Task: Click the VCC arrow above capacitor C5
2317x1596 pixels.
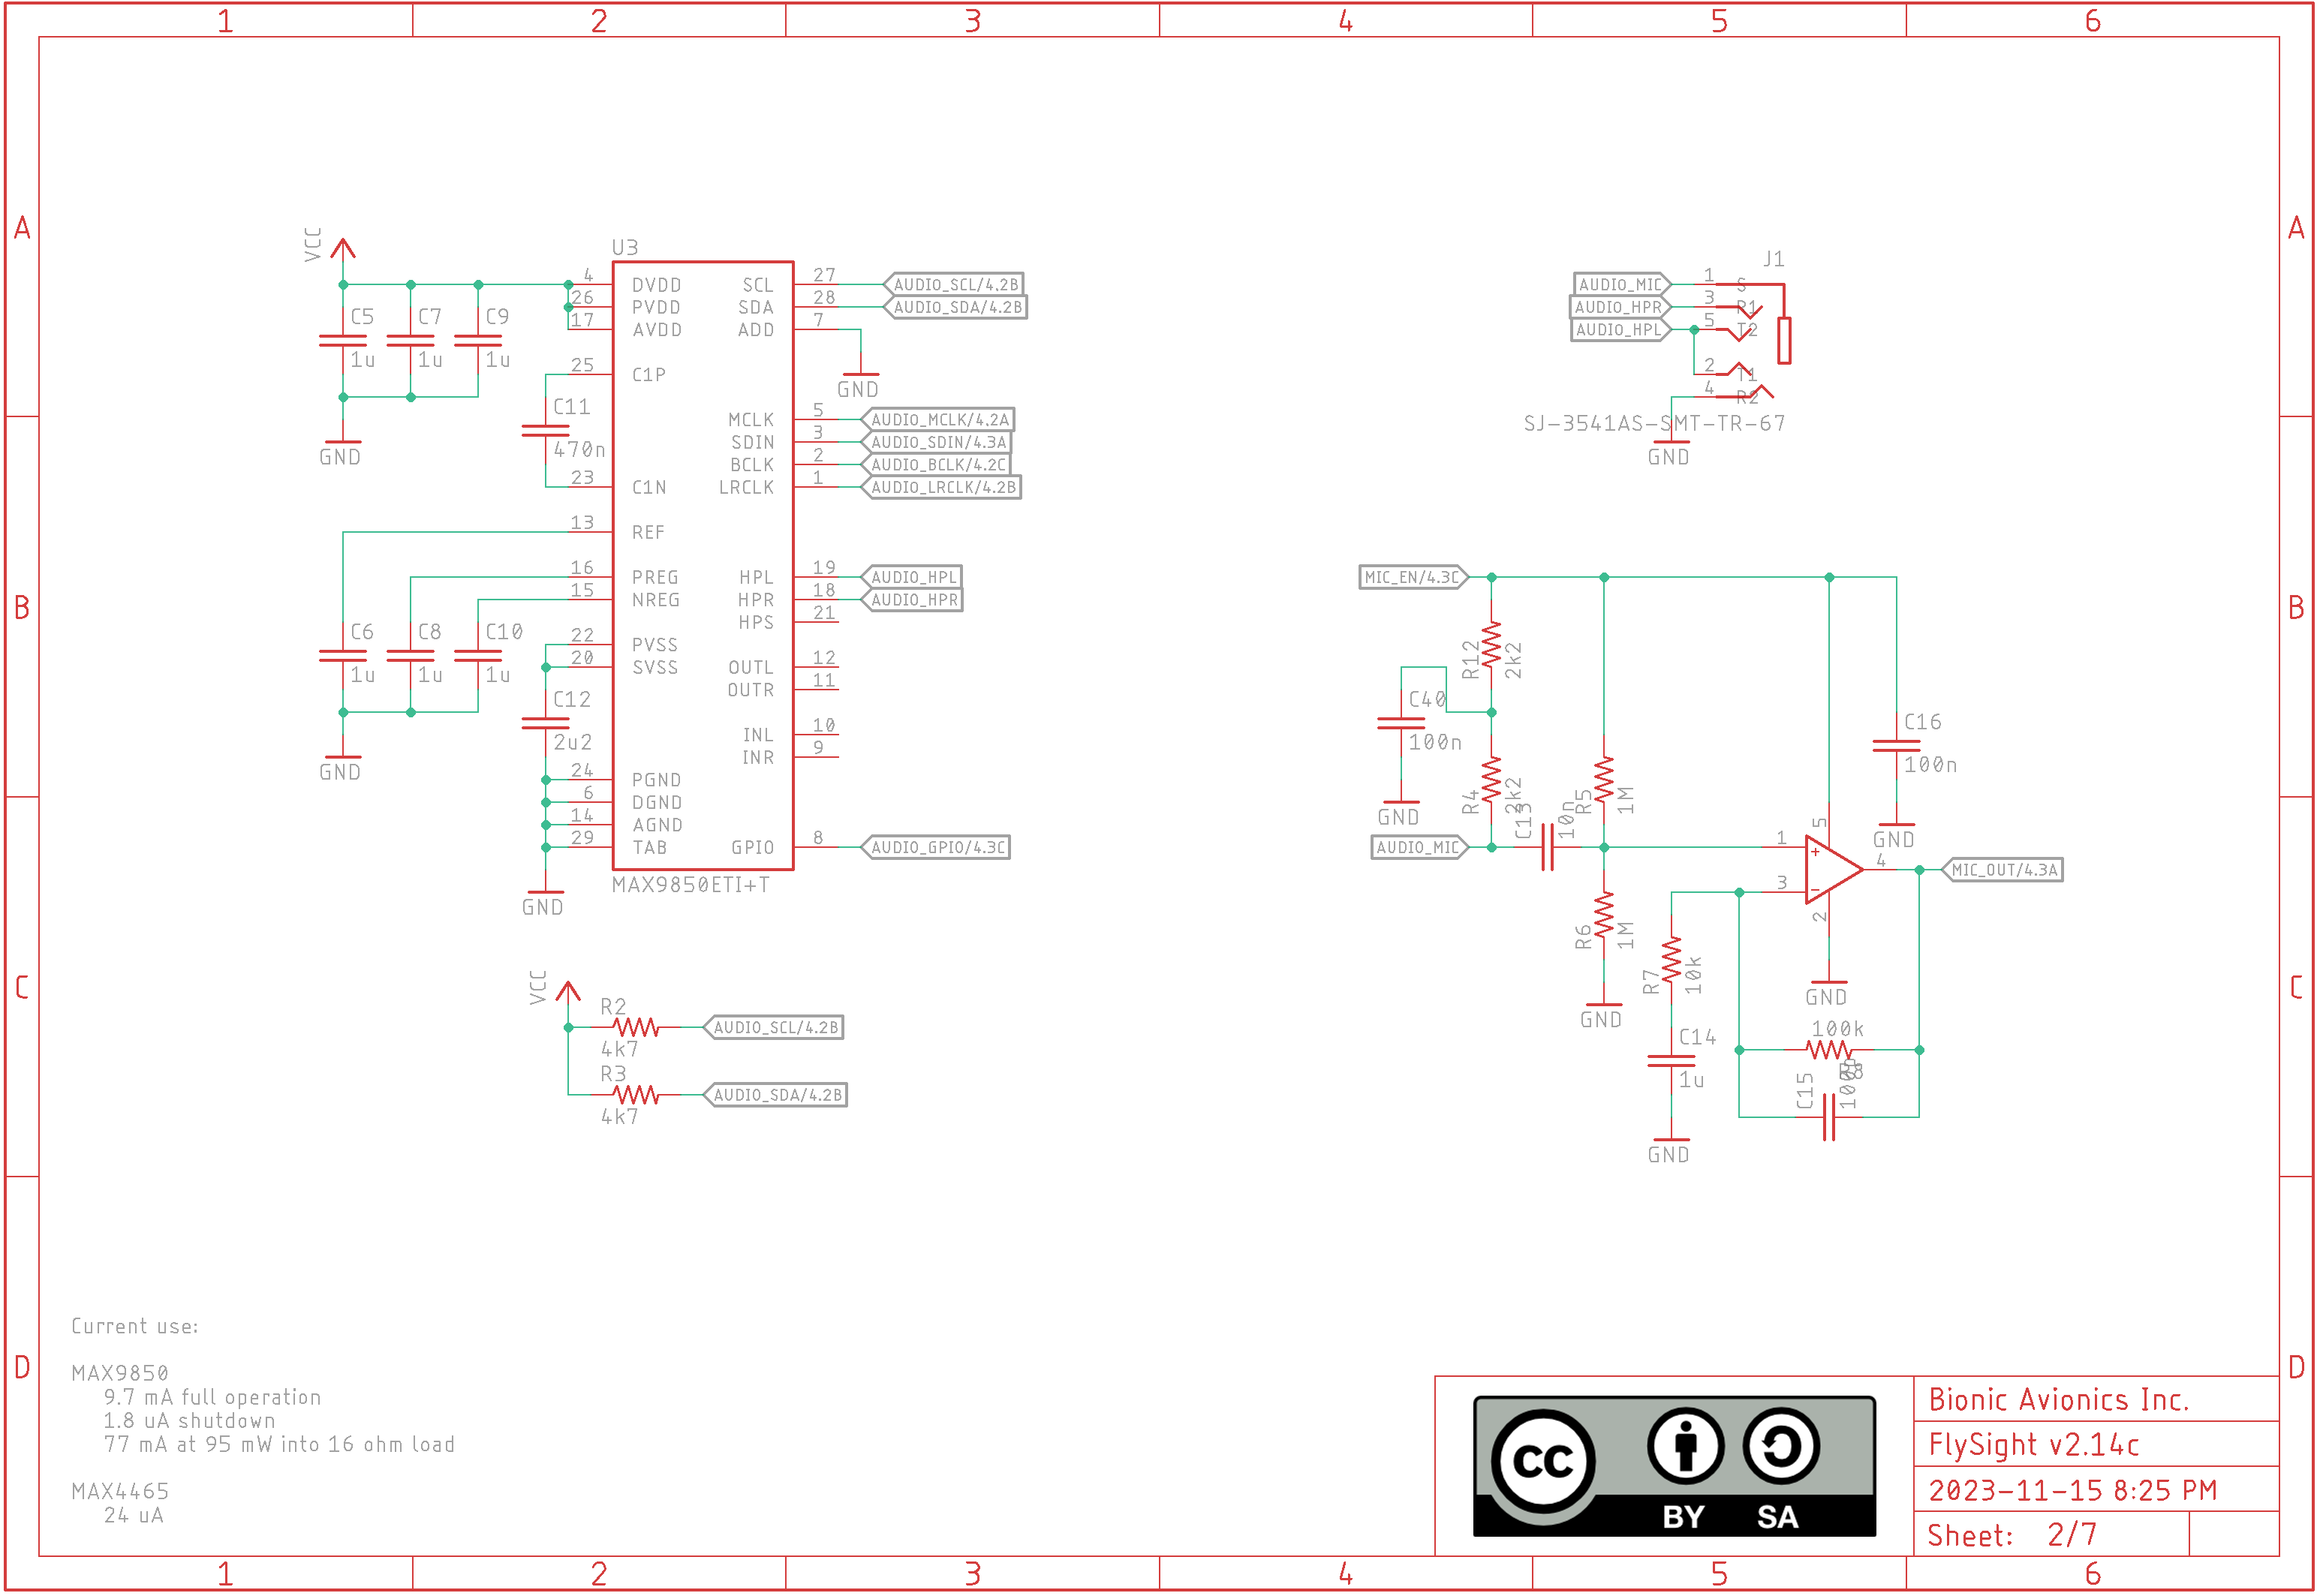Action: pos(343,250)
